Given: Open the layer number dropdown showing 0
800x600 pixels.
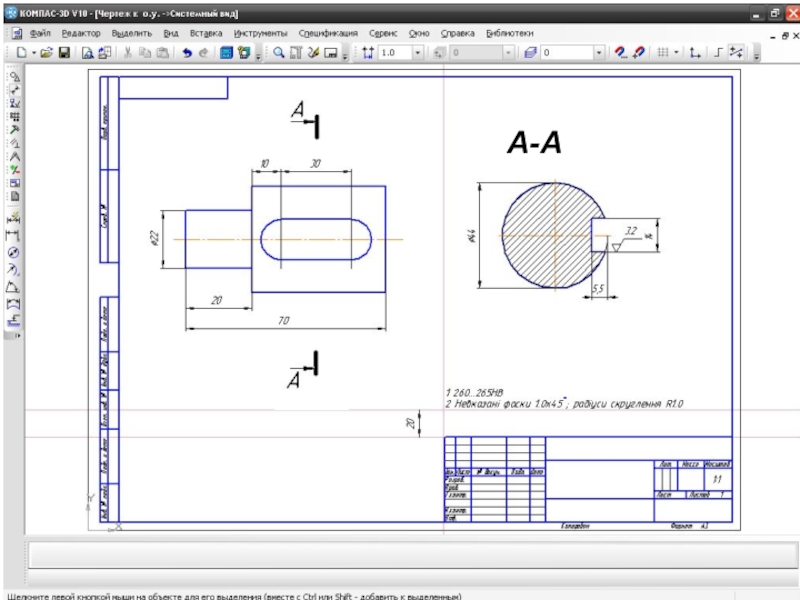Looking at the screenshot, I should pos(599,52).
